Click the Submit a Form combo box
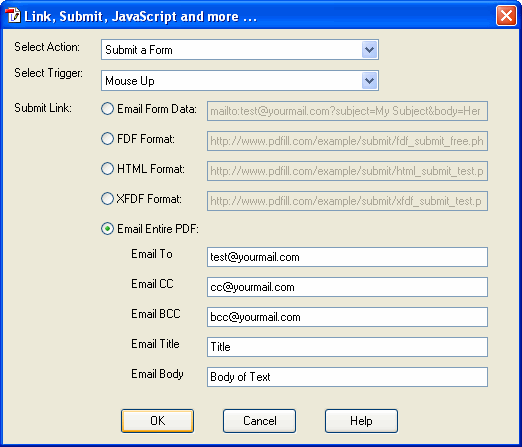Screen dimensions: 522x447 (x=240, y=50)
